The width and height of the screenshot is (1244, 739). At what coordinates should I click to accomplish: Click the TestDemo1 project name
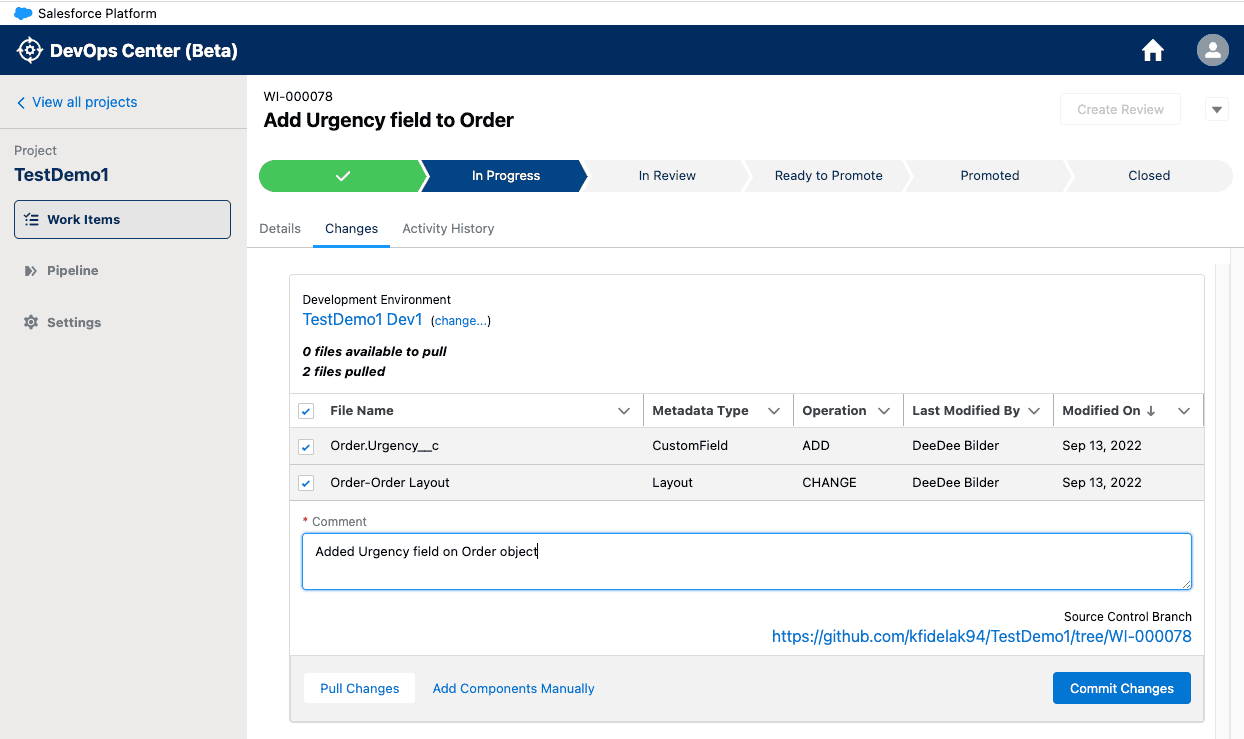(61, 175)
